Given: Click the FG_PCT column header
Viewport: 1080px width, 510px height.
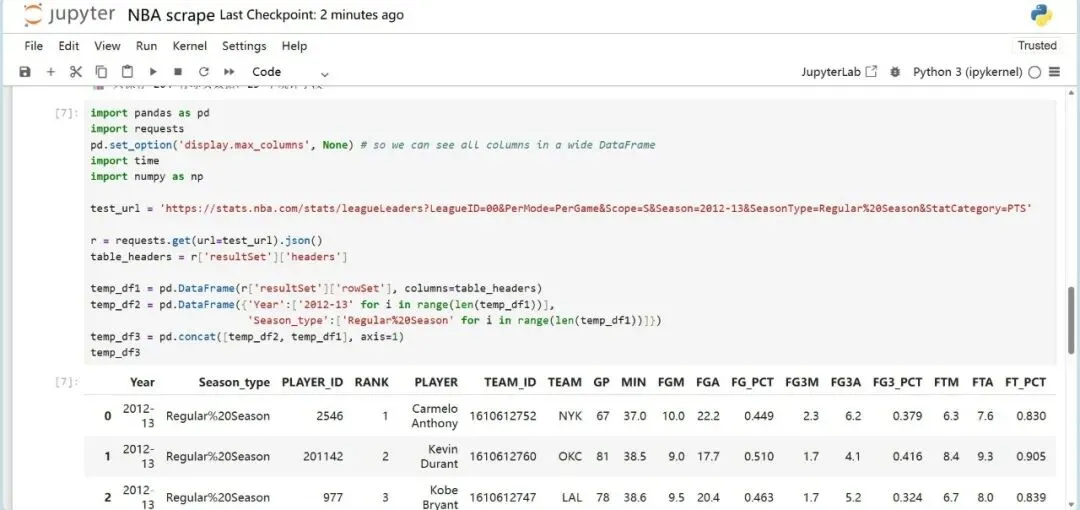Looking at the screenshot, I should [752, 382].
